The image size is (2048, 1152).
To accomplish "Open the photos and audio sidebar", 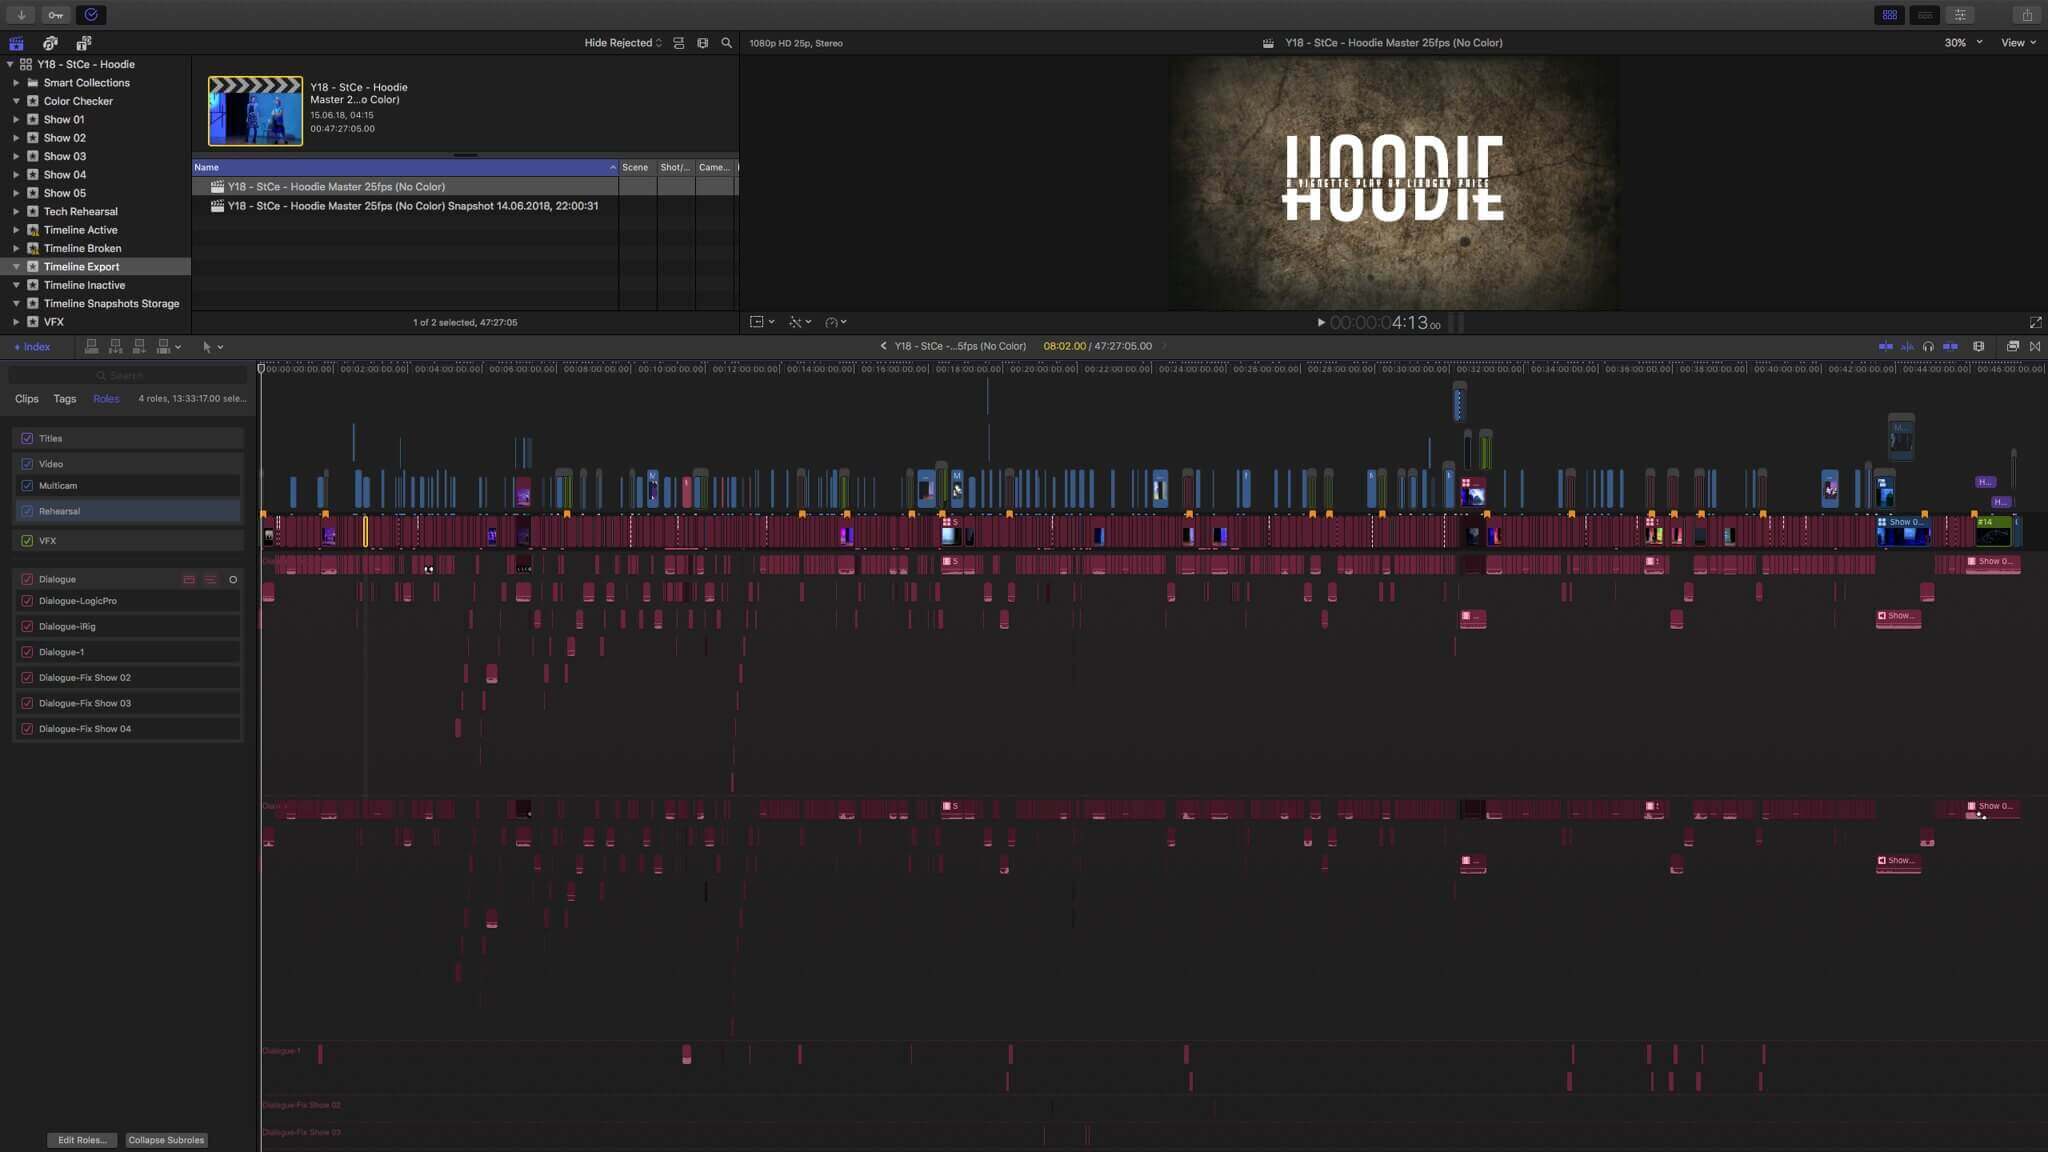I will [x=50, y=43].
